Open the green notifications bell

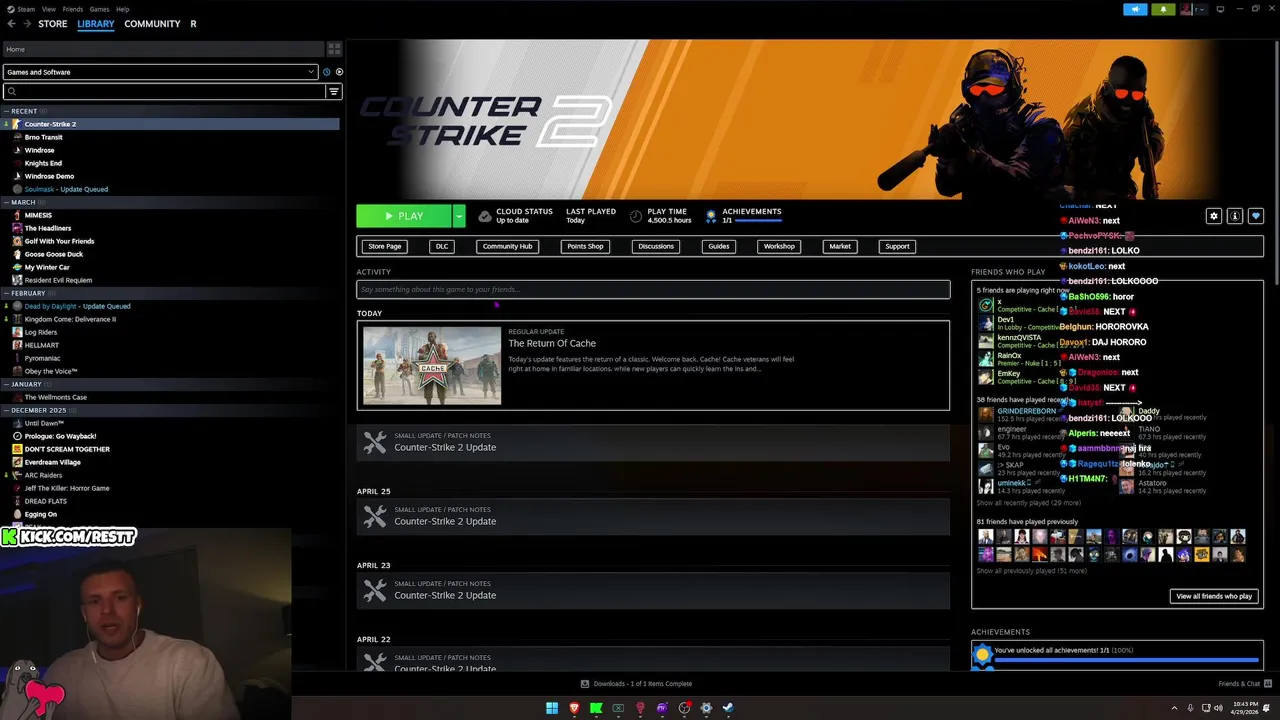tap(1163, 9)
